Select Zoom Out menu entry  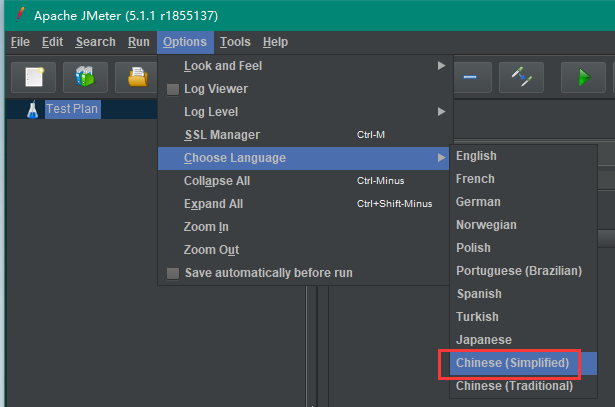coord(303,250)
